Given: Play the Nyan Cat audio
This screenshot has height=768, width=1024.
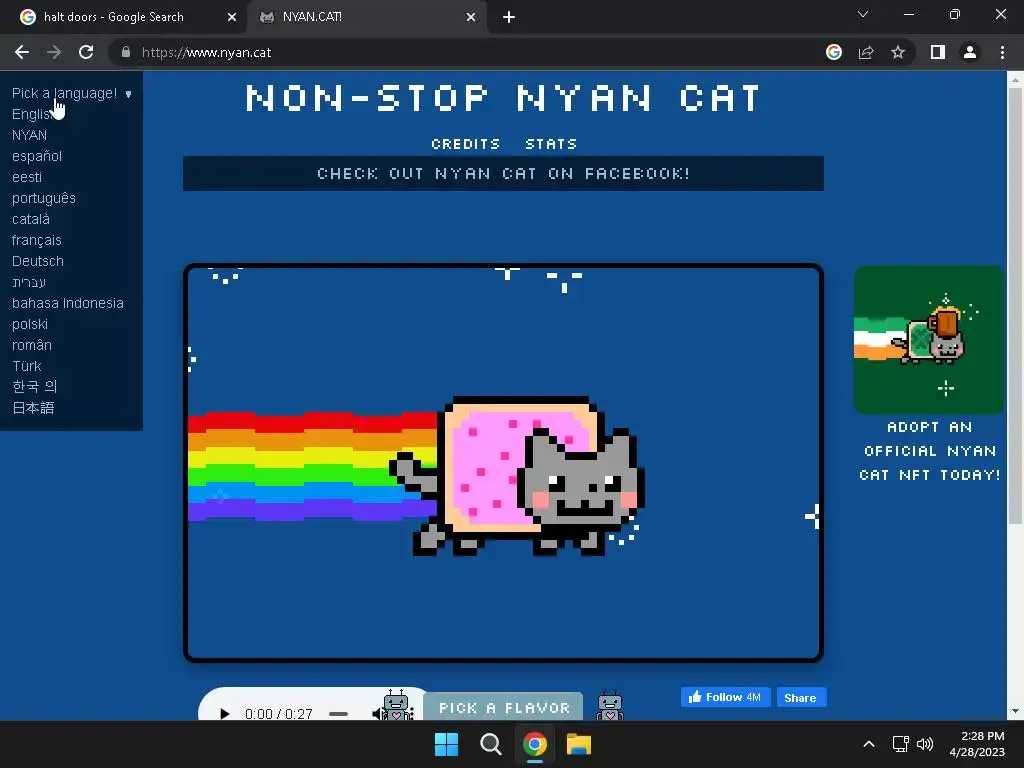Looking at the screenshot, I should coord(225,713).
